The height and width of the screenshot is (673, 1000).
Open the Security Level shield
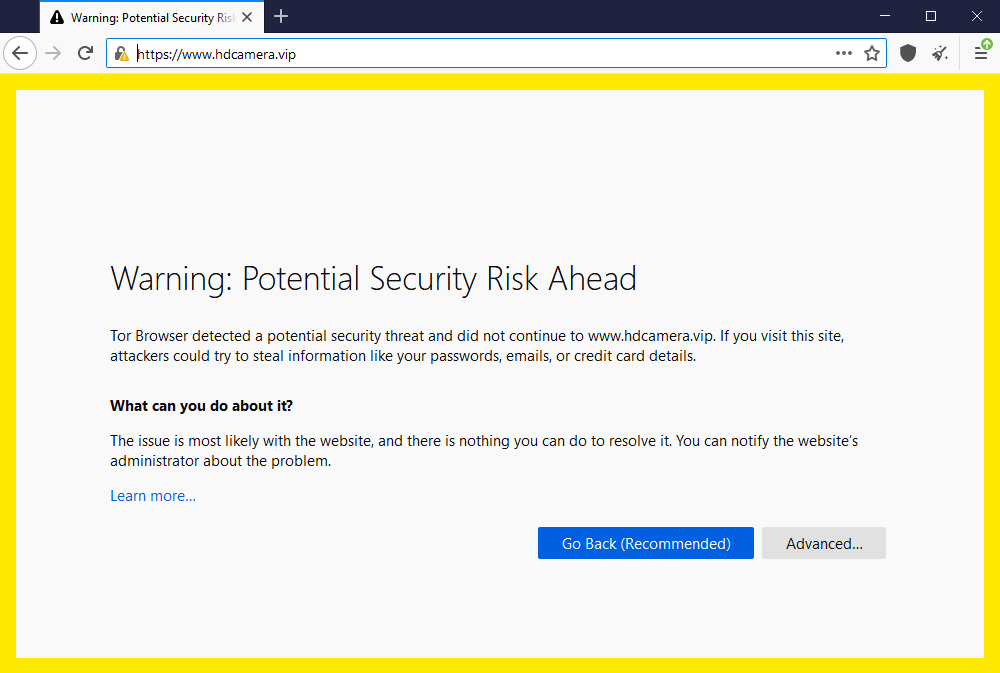click(x=908, y=54)
